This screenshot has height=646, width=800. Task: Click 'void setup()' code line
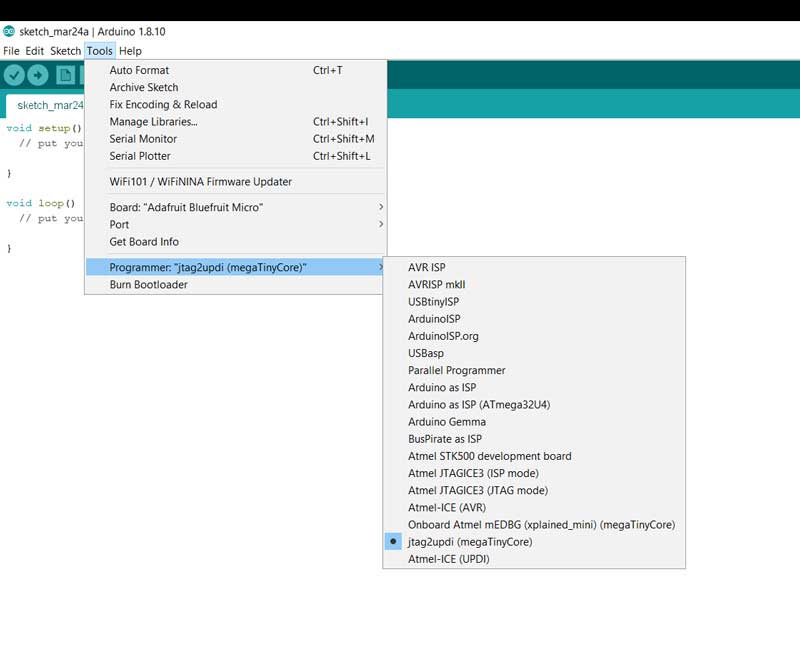pyautogui.click(x=44, y=128)
